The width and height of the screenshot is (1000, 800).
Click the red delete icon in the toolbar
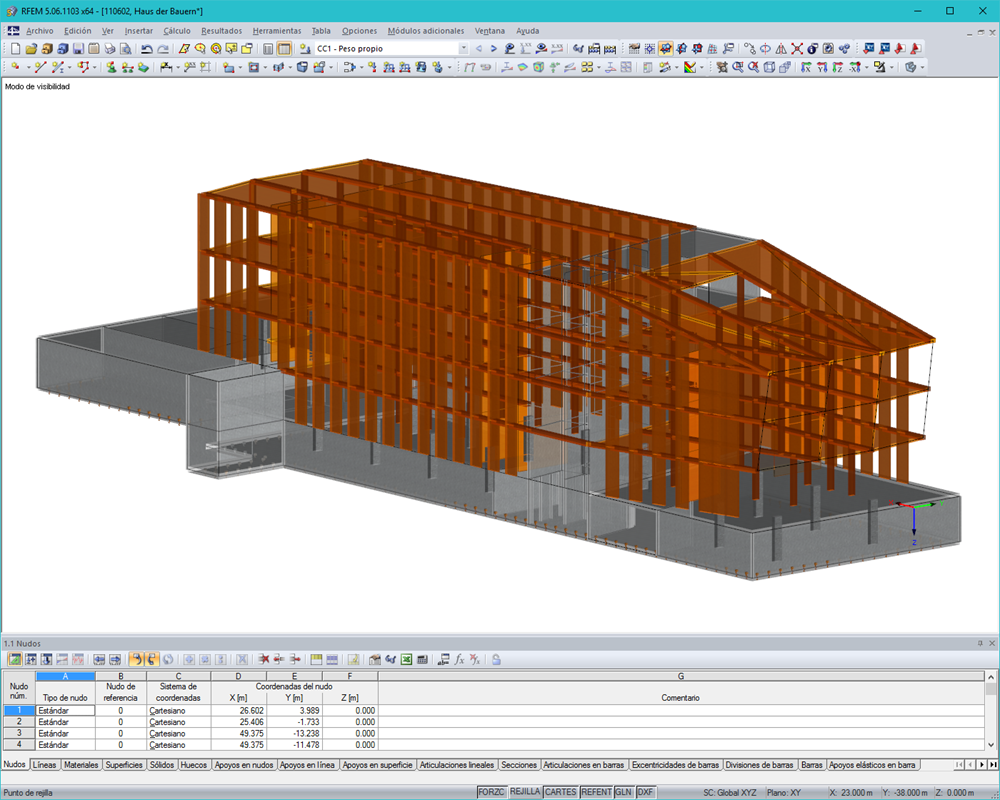pos(265,659)
